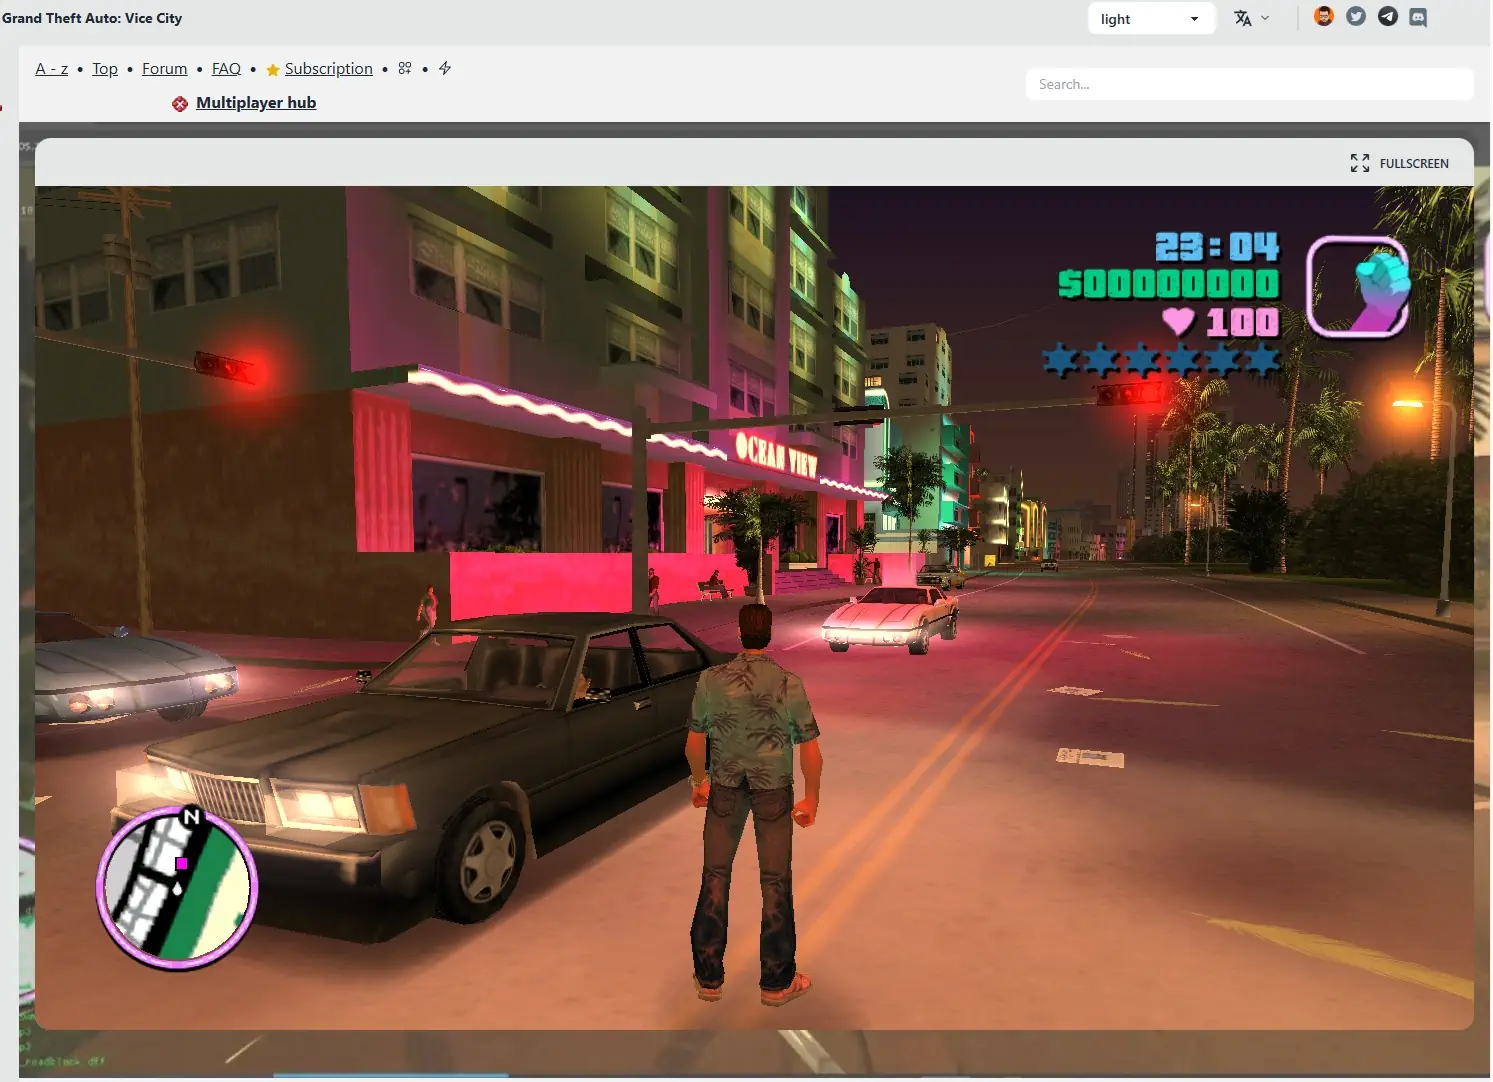Click the translate language icon

1242,18
